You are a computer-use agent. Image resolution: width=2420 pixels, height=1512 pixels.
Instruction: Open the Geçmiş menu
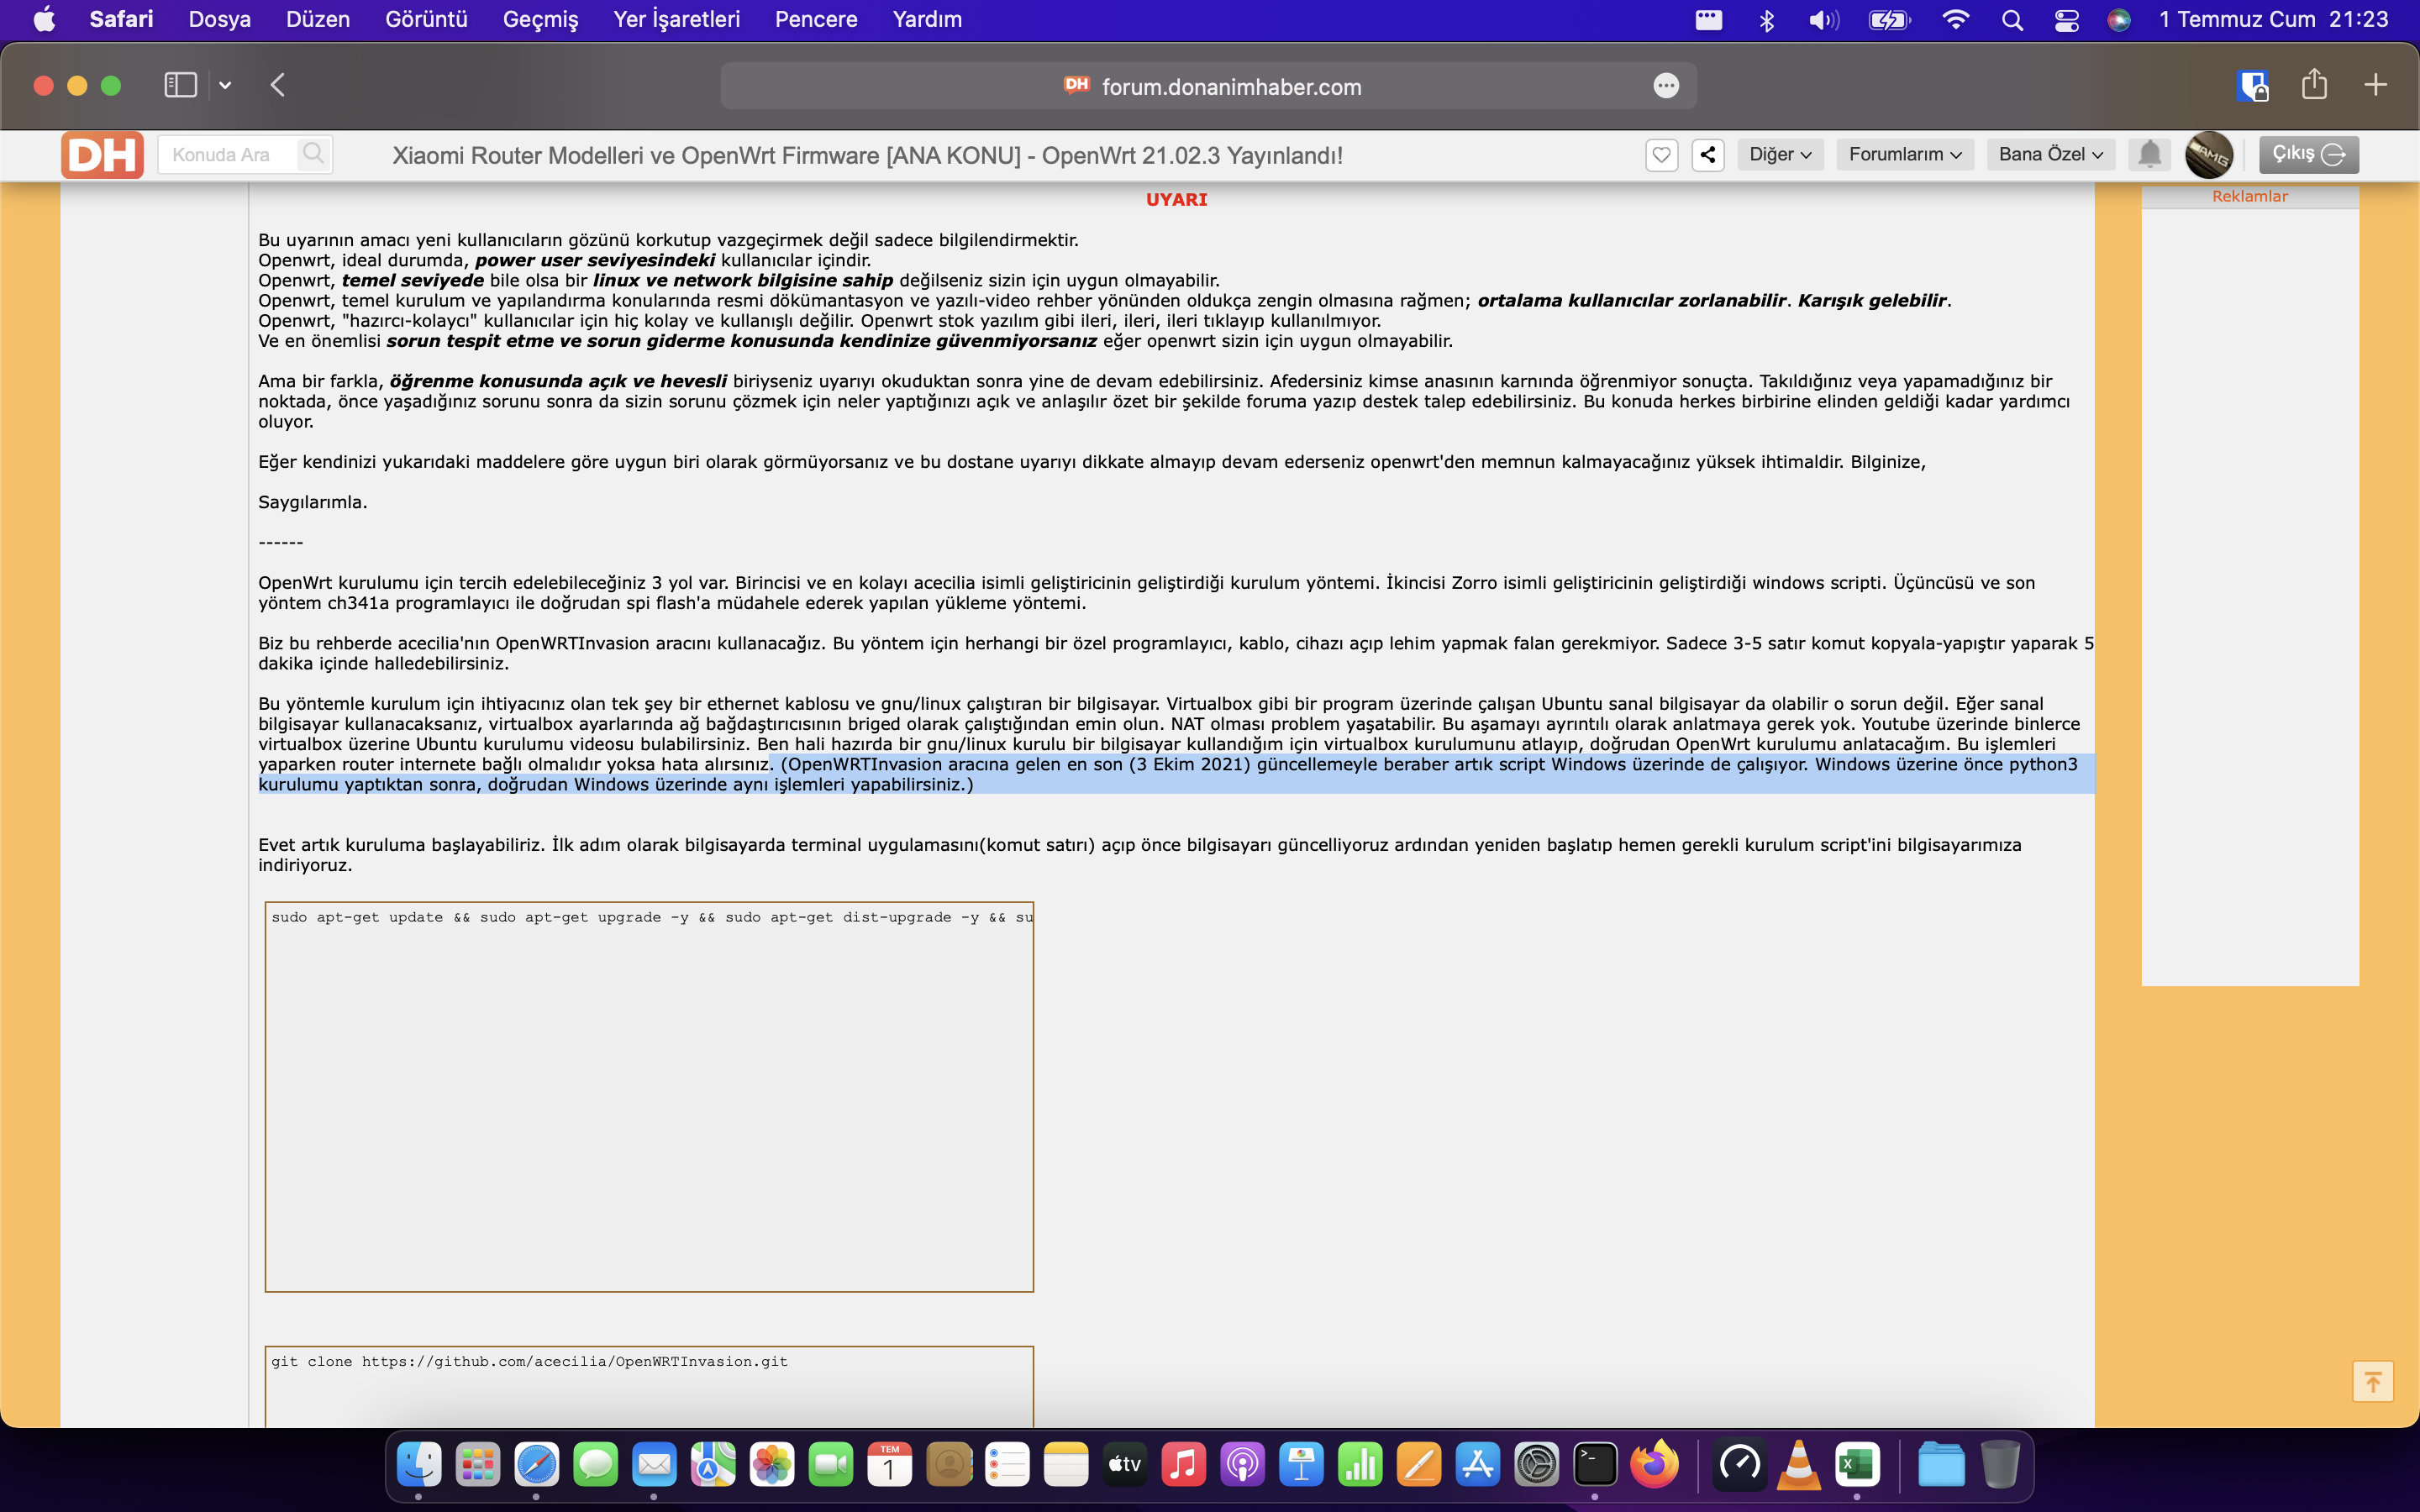tap(540, 19)
